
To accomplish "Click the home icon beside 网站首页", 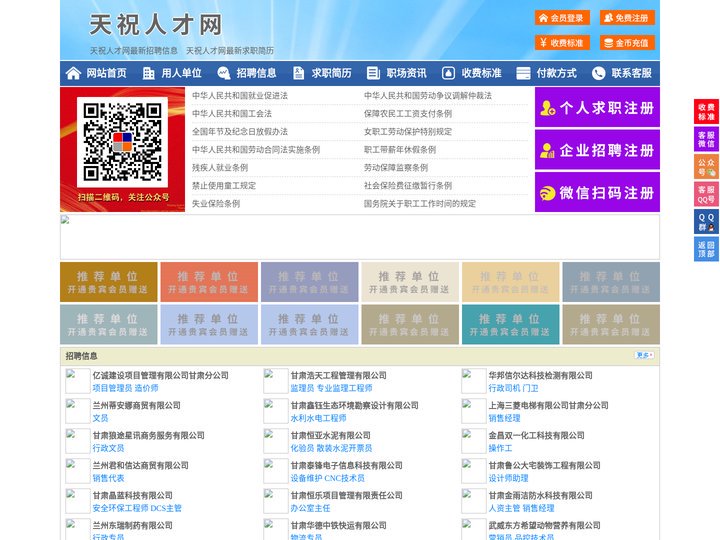I will 73,73.
